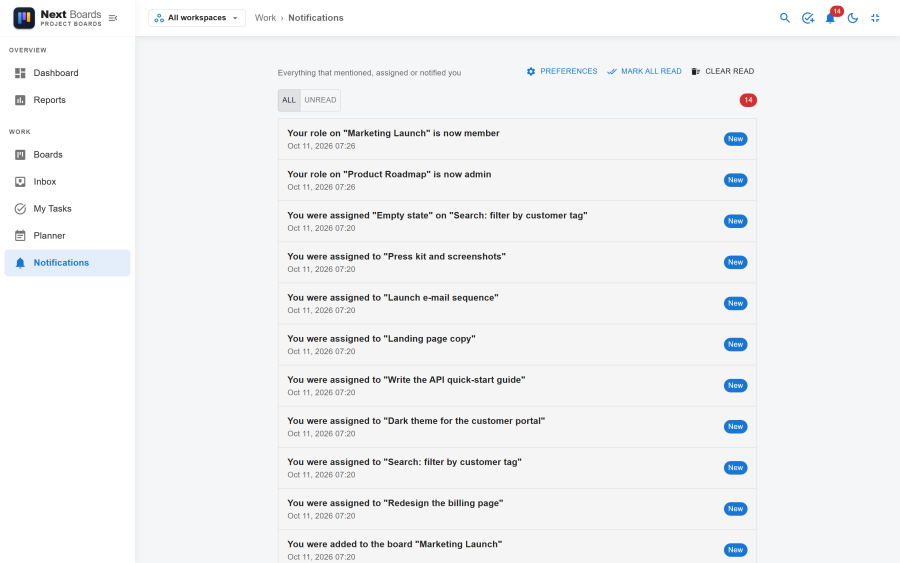Open assigned to "Search: filter by customer tag" notification
900x563 pixels.
517,468
